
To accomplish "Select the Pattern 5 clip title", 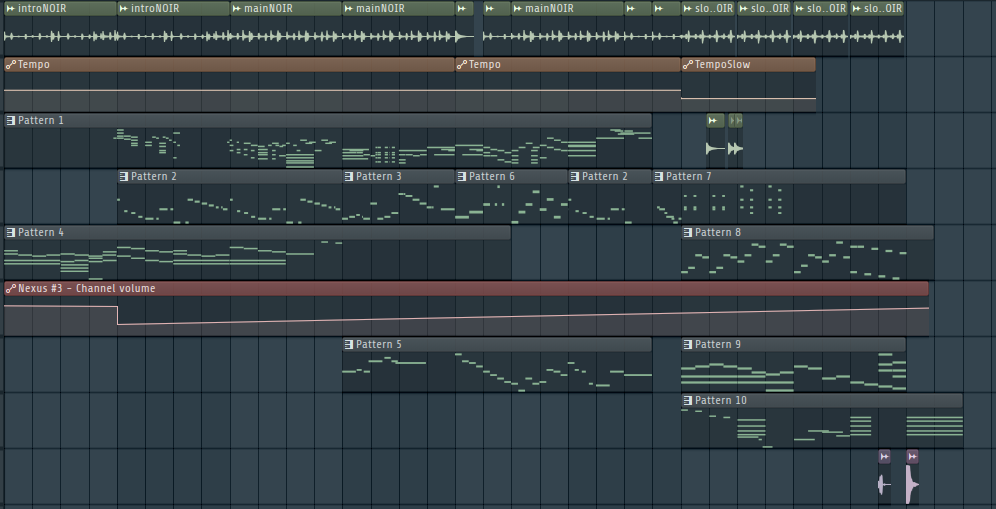I will point(379,344).
